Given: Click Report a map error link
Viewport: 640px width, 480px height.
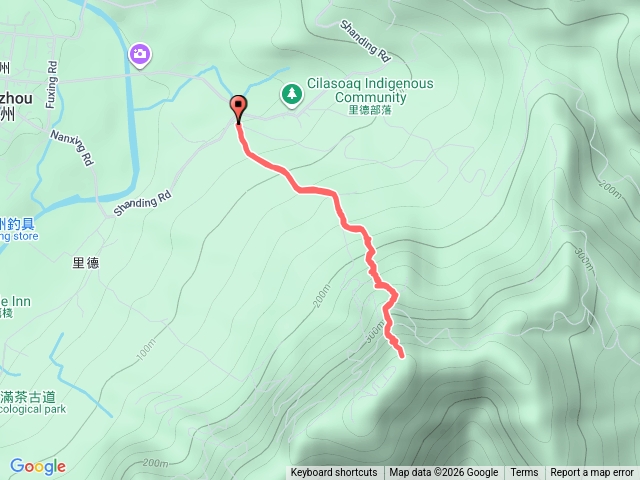Looking at the screenshot, I should point(592,473).
